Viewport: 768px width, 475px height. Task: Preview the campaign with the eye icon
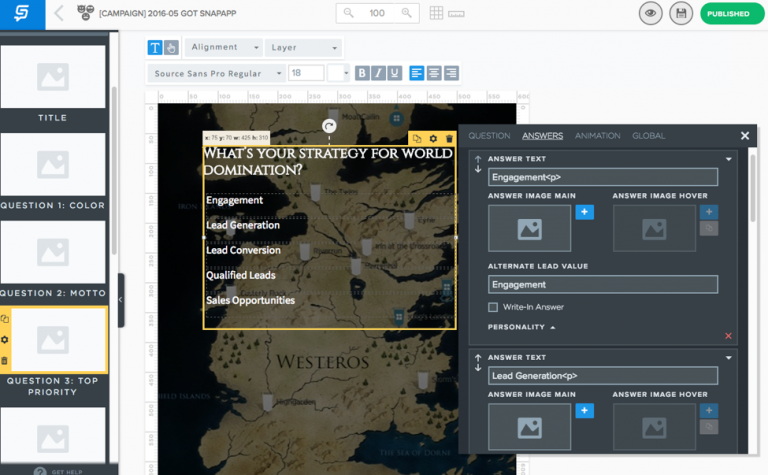[650, 14]
